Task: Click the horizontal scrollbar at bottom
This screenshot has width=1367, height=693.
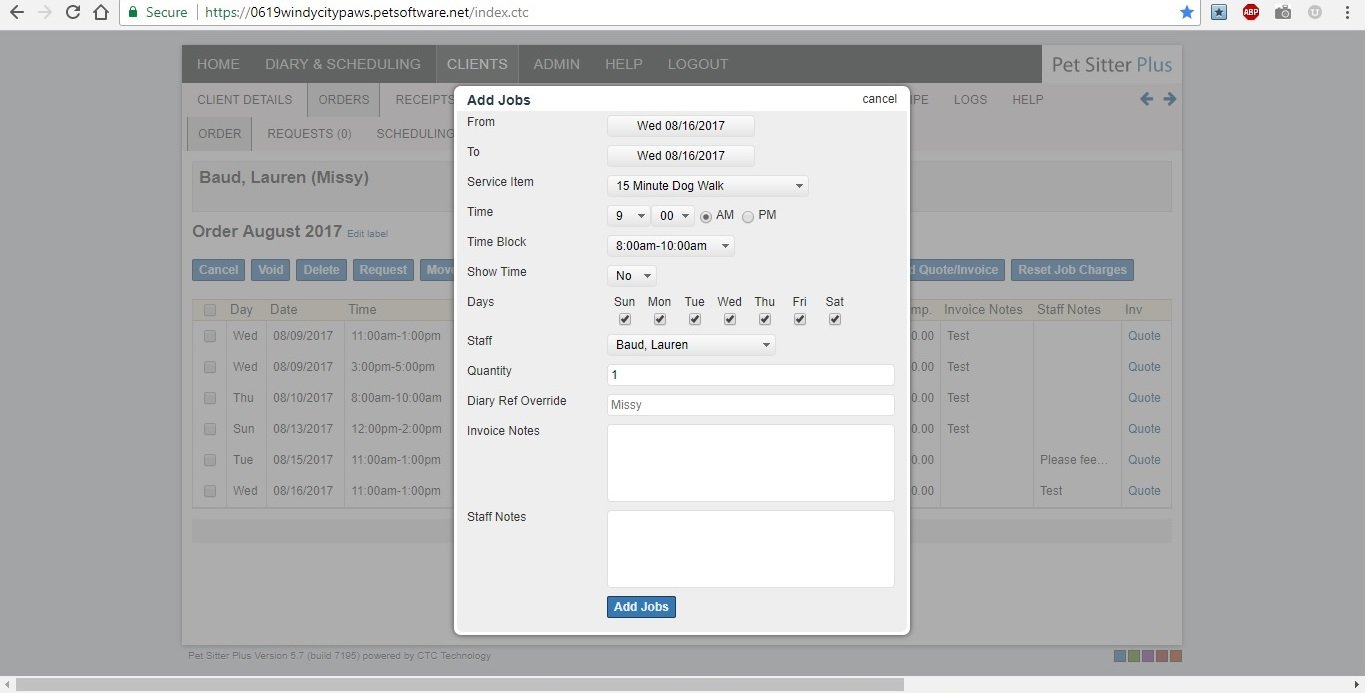Action: (460, 685)
